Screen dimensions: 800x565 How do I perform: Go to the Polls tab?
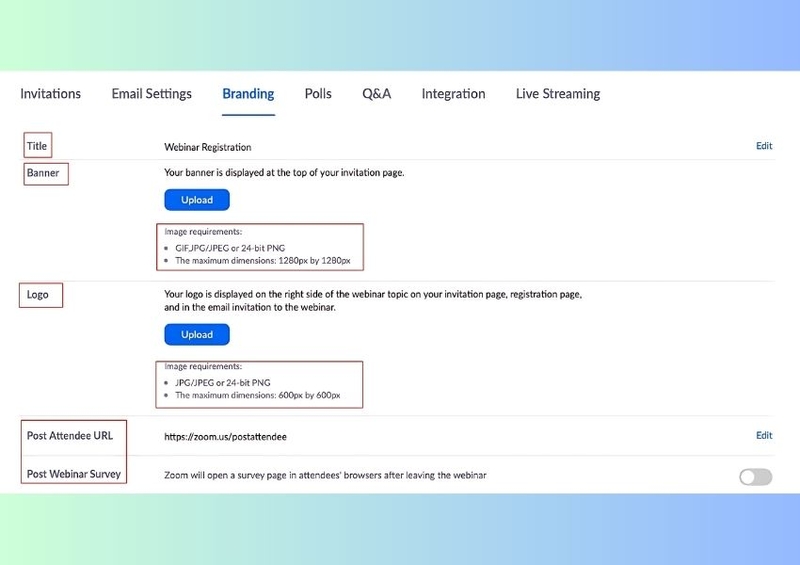pos(318,94)
